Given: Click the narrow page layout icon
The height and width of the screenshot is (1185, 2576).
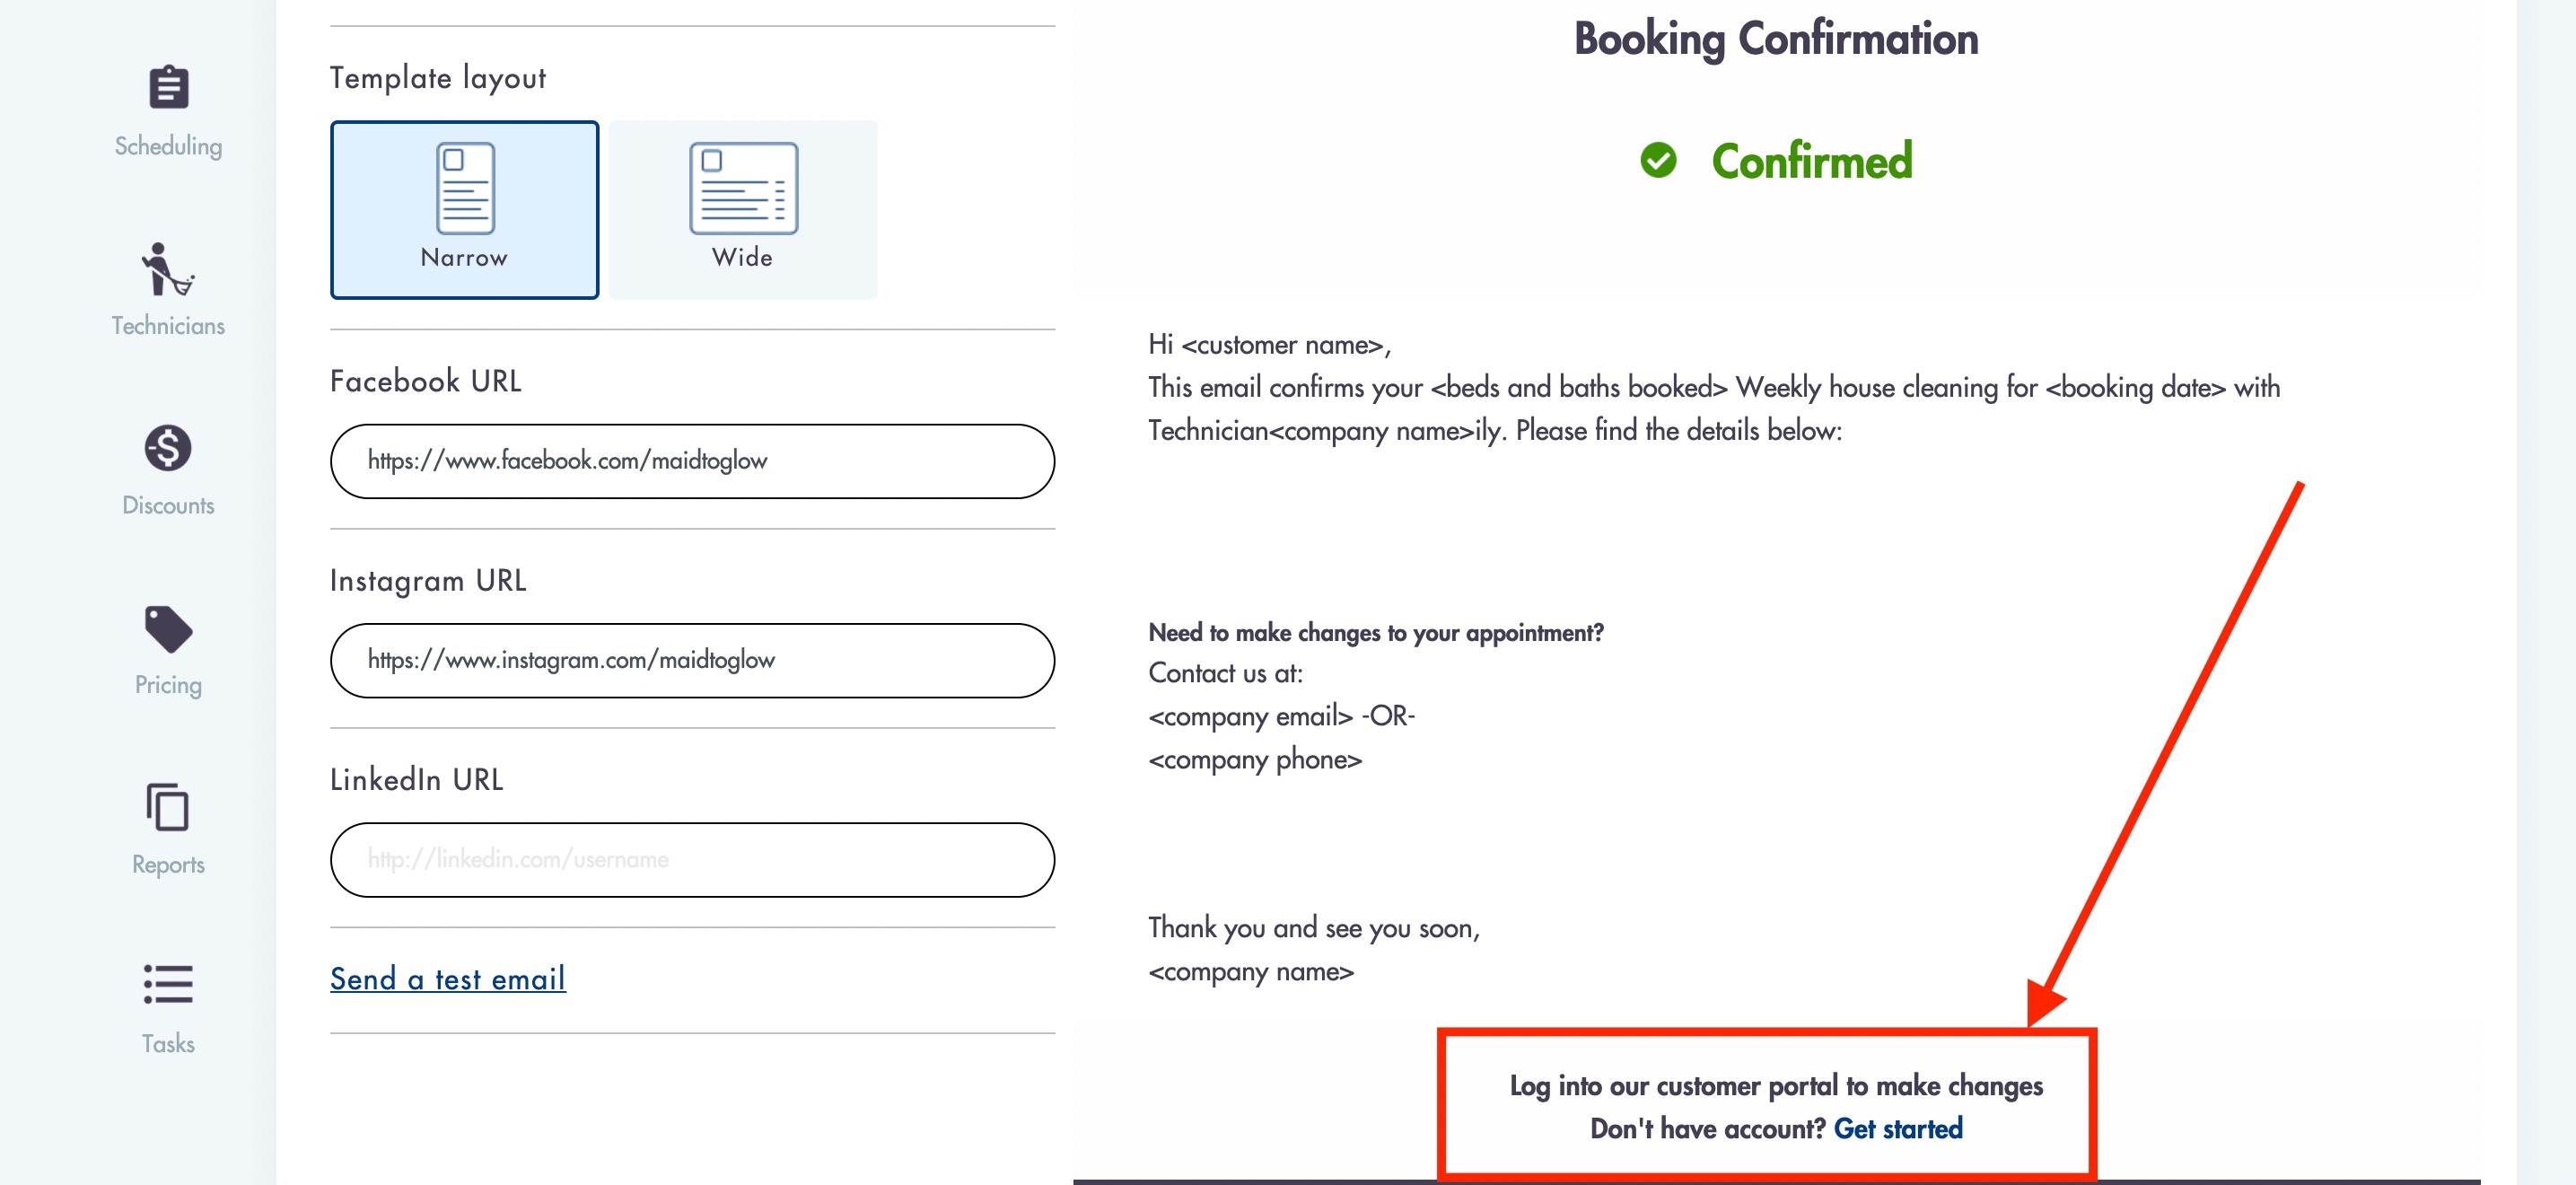Looking at the screenshot, I should click(465, 188).
